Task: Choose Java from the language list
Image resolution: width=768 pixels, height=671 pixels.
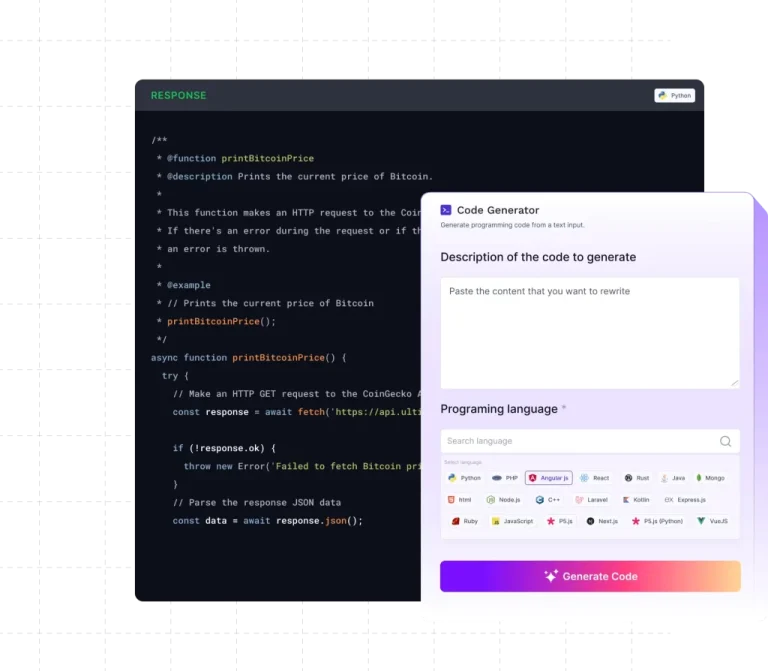Action: coord(673,478)
